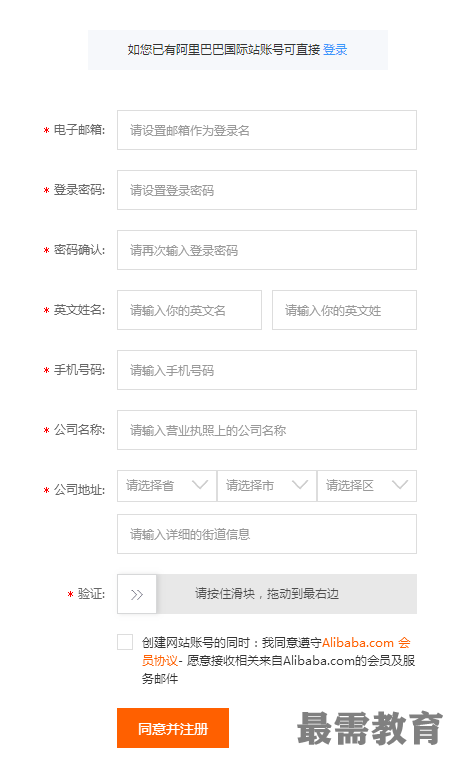Check the Alibaba.com member agreement checkbox
The image size is (449, 768).
[x=125, y=642]
